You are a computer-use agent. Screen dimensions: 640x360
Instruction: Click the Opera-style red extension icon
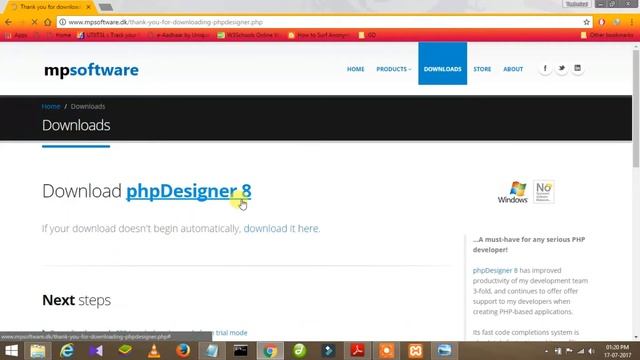point(602,22)
